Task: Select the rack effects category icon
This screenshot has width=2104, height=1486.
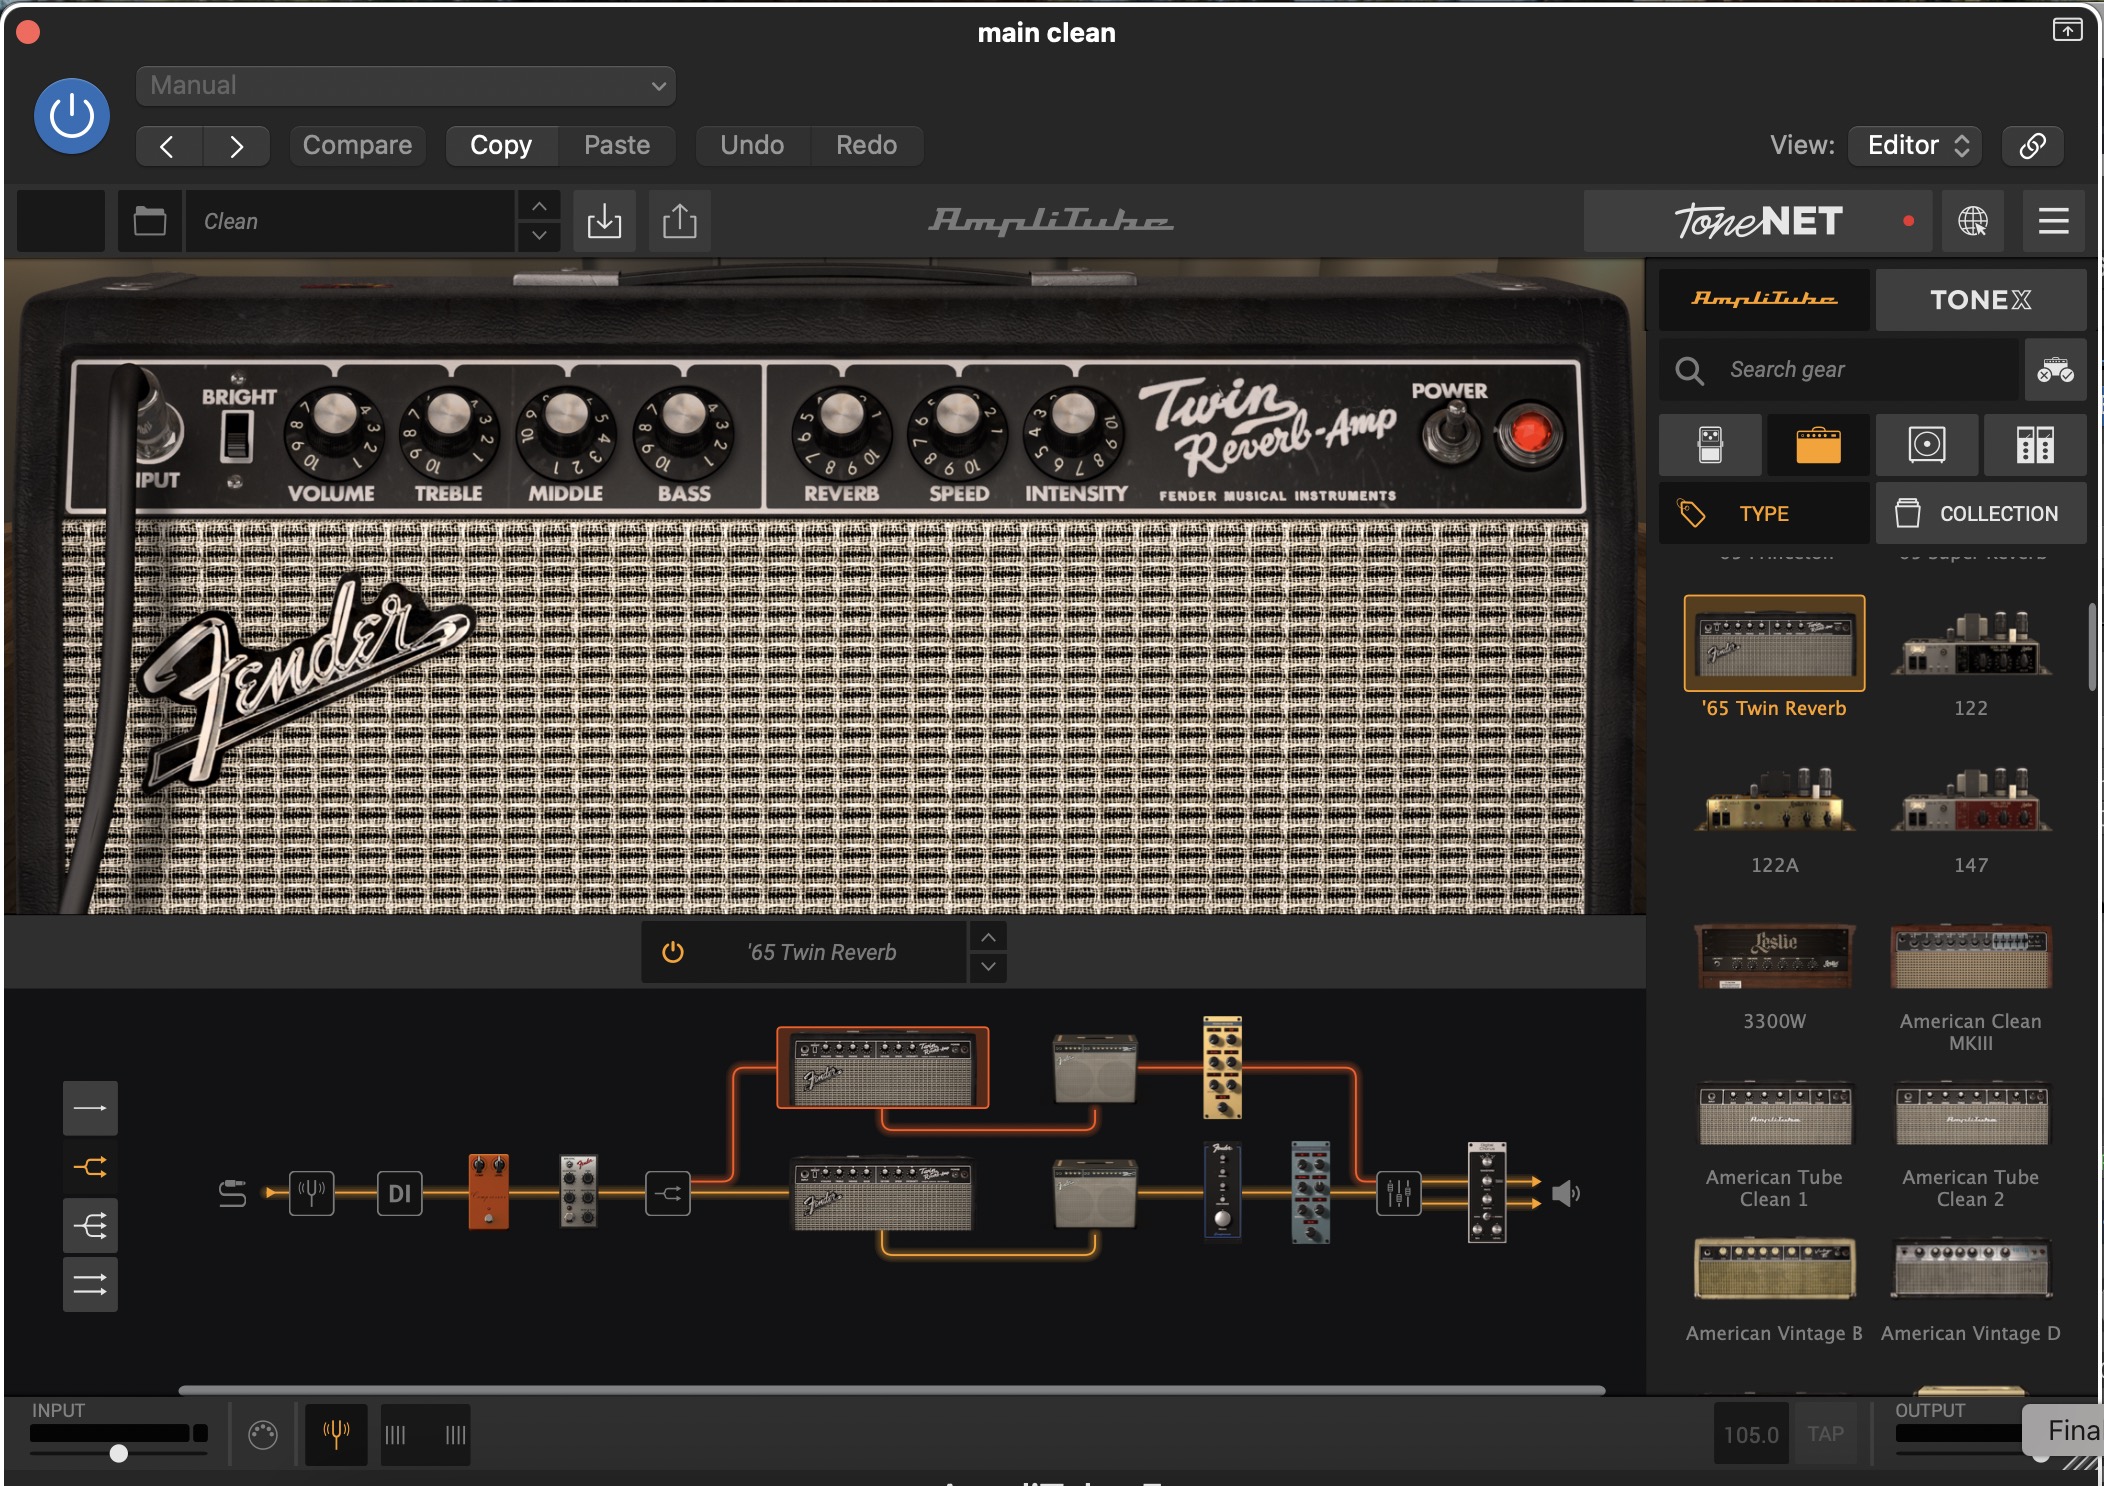Action: [x=2035, y=445]
